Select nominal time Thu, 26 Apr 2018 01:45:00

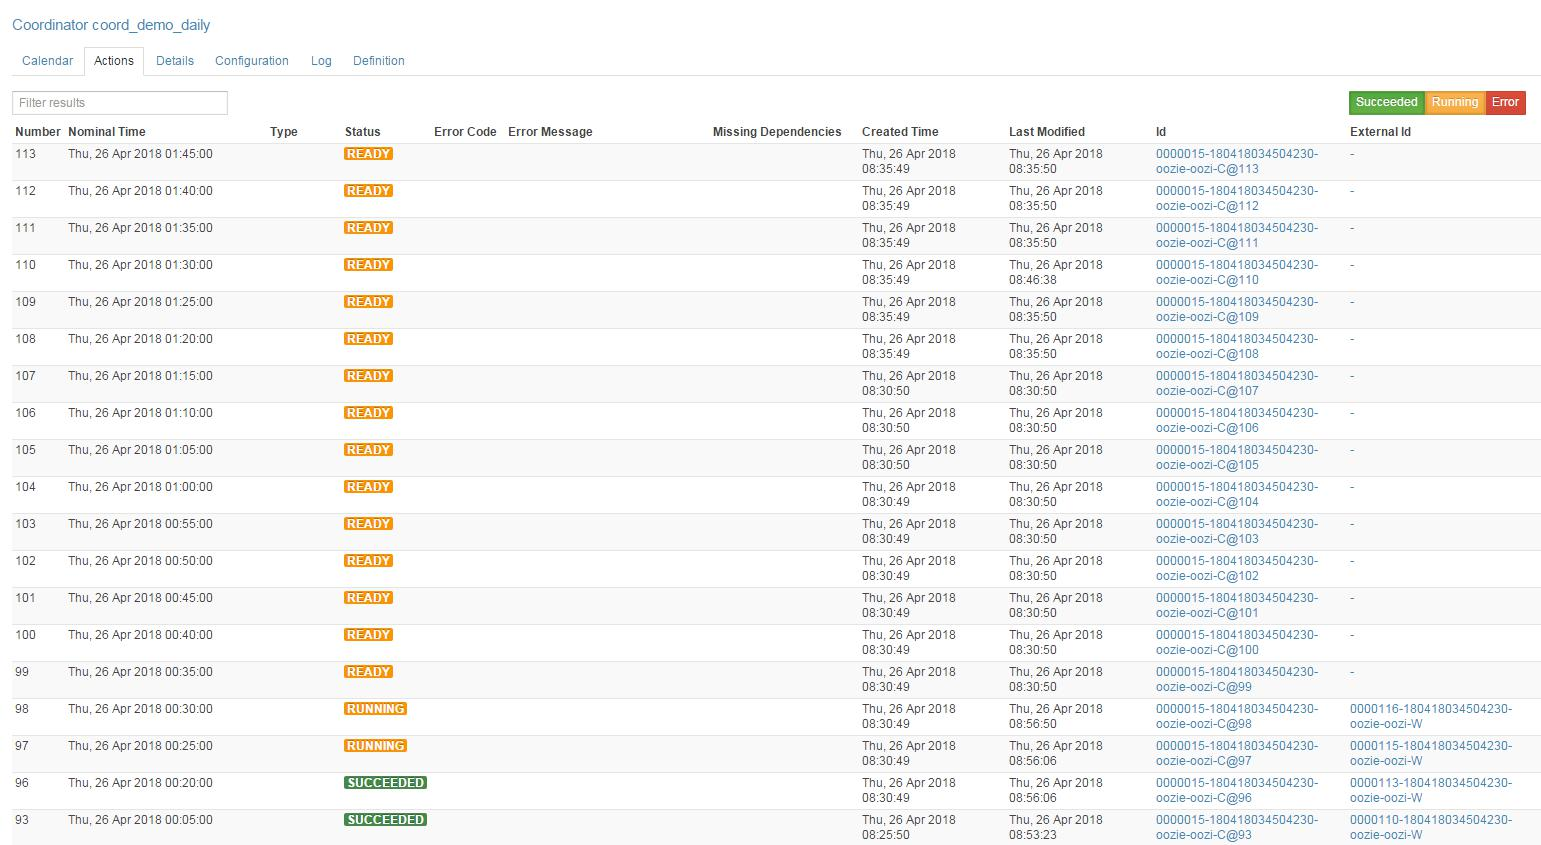(x=140, y=154)
